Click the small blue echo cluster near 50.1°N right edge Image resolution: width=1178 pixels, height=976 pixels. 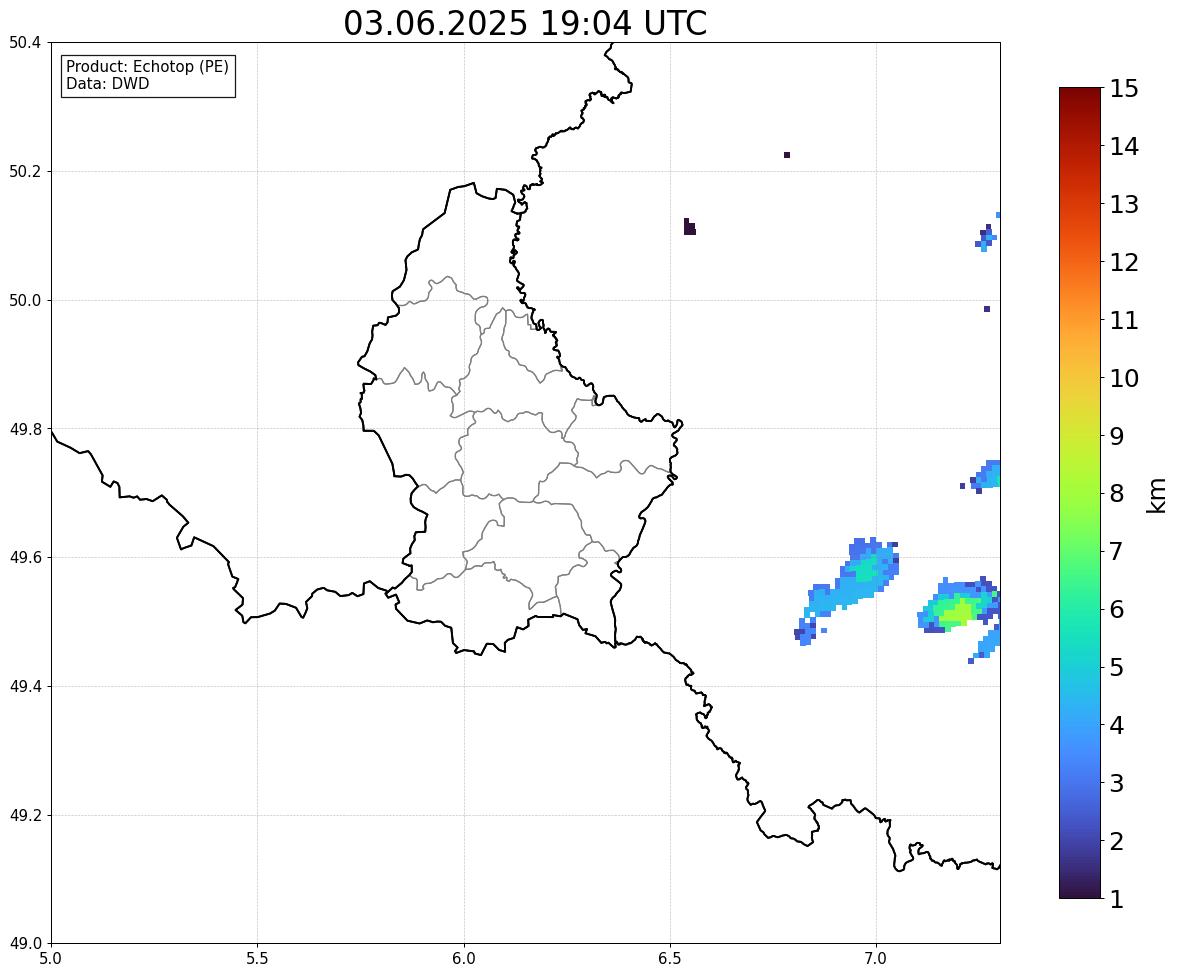[x=986, y=237]
